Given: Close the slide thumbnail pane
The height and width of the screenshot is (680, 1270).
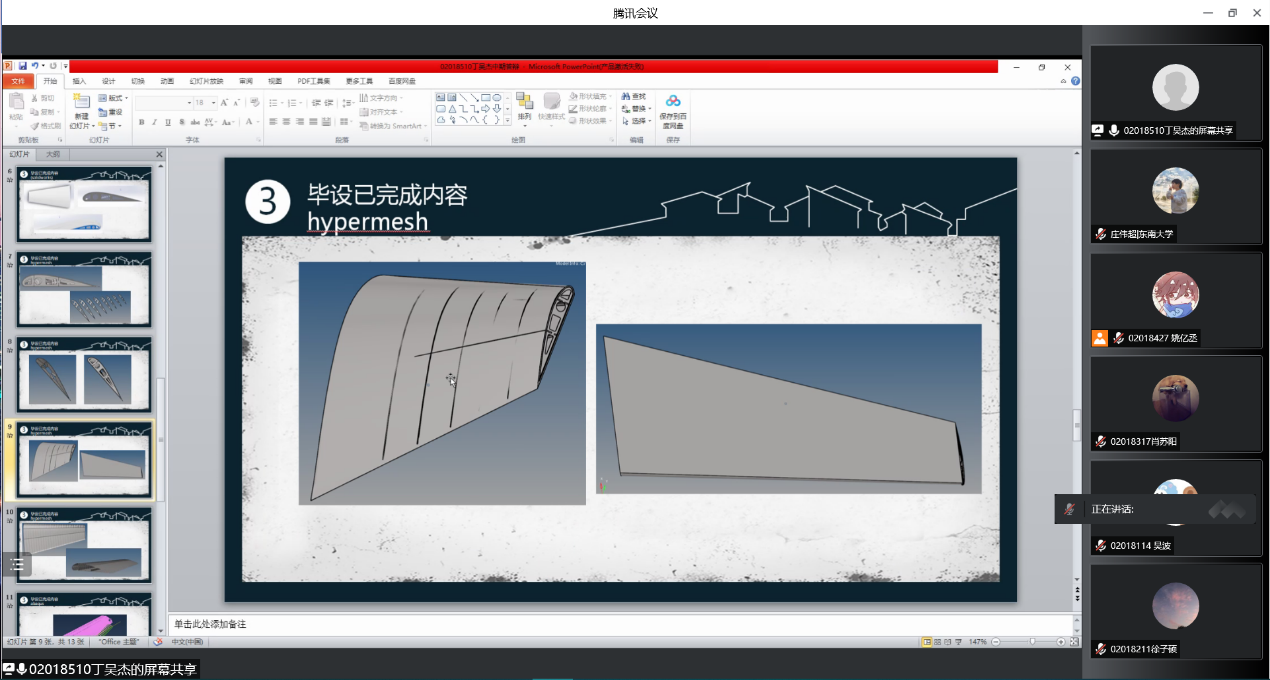Looking at the screenshot, I should tap(159, 155).
